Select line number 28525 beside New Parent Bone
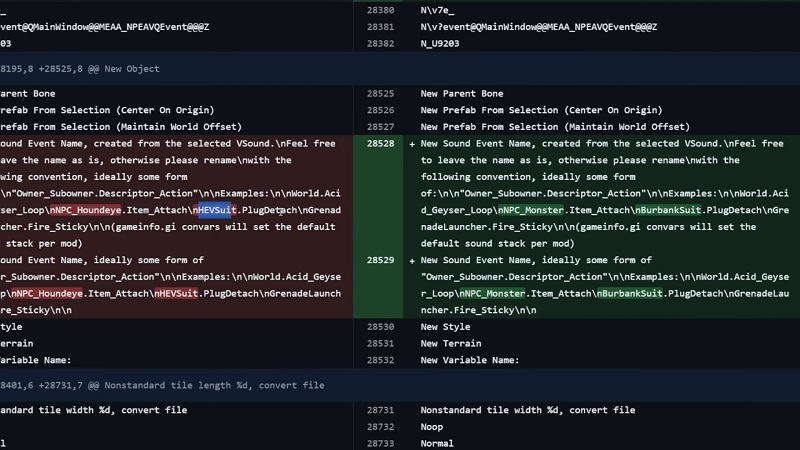The image size is (800, 450). point(380,93)
